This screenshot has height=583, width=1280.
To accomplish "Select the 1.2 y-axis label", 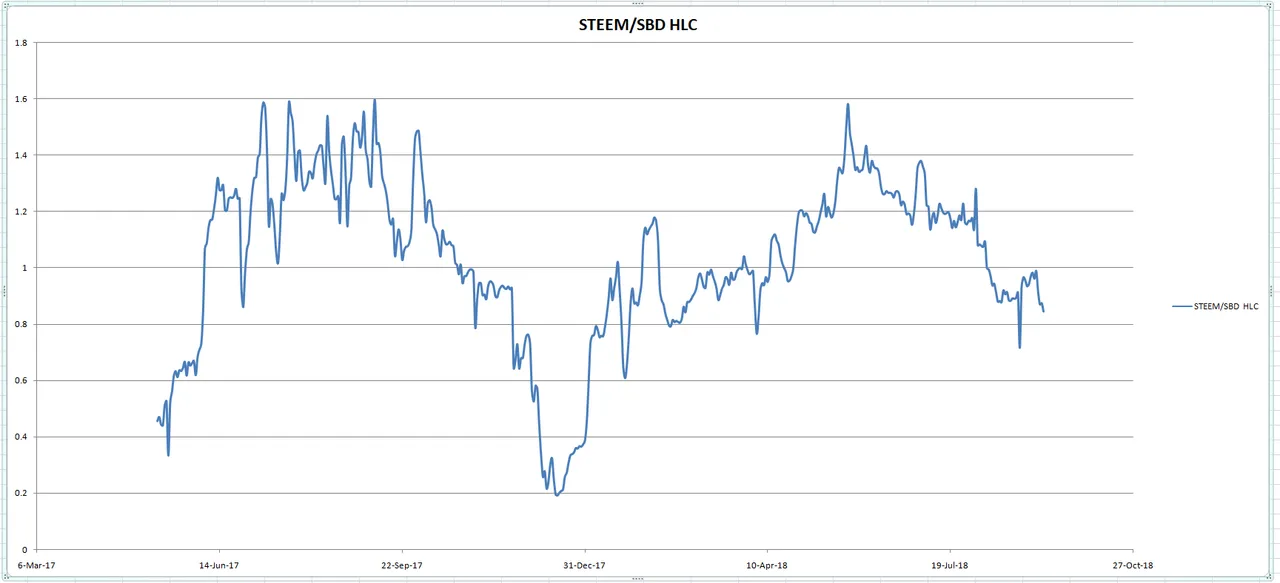I will click(x=22, y=212).
